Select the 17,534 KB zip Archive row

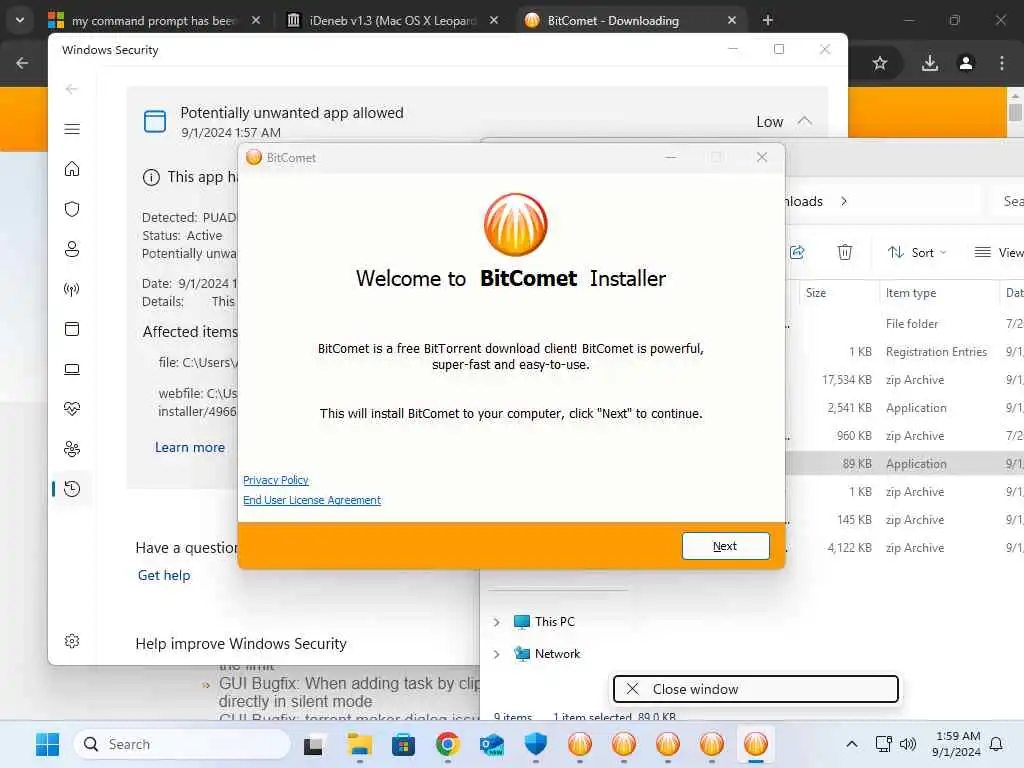coord(904,379)
